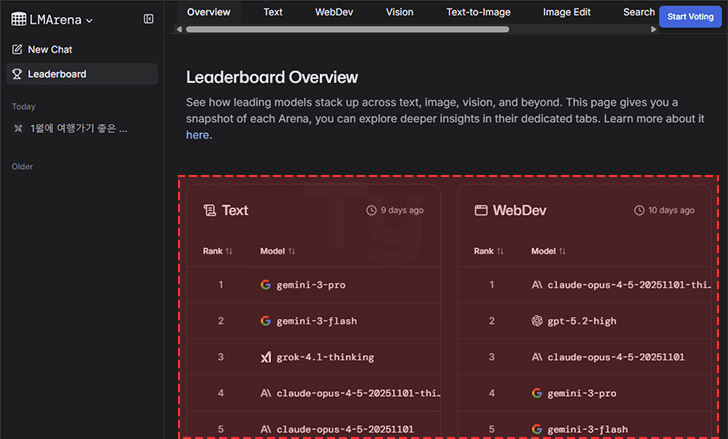The width and height of the screenshot is (728, 439).
Task: Sort WebDev card by Rank arrows
Action: click(500, 251)
